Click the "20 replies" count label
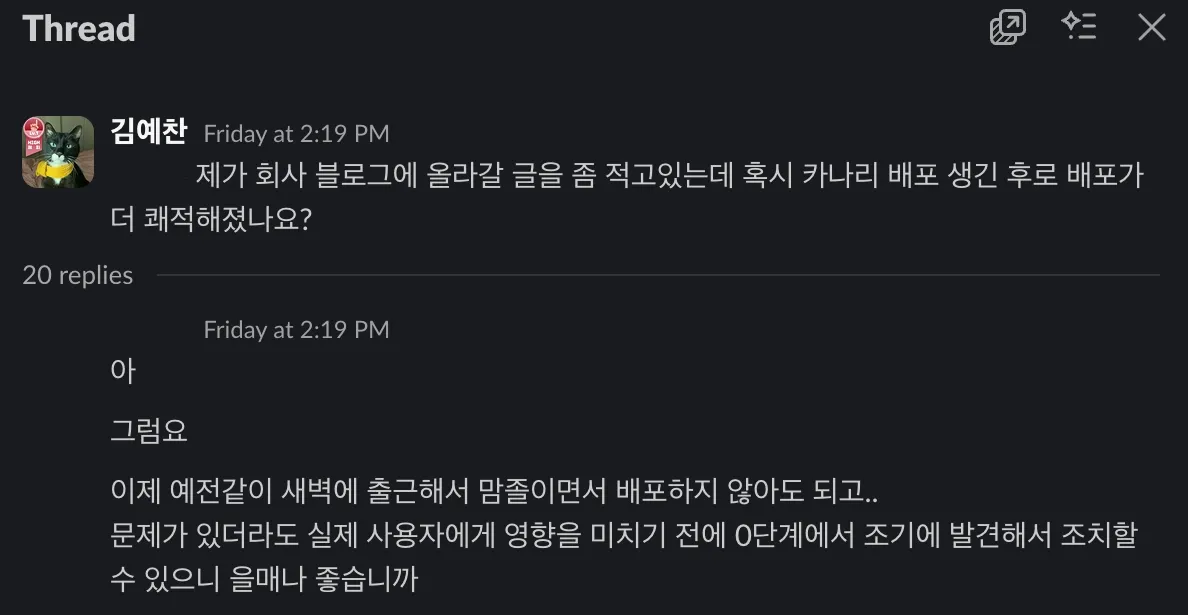The image size is (1188, 615). (78, 275)
